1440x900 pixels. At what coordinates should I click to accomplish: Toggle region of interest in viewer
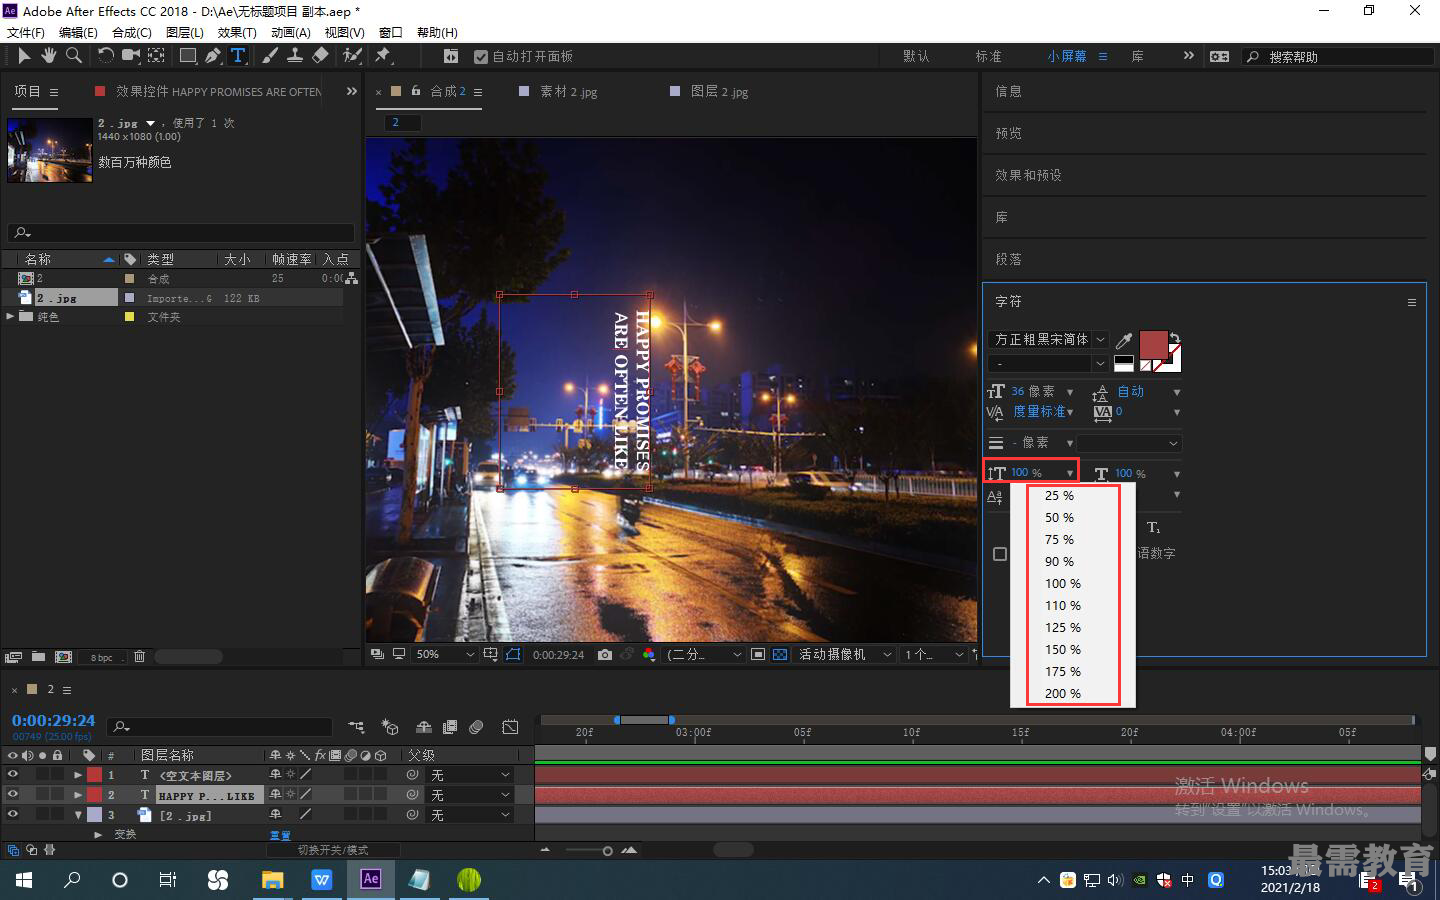point(758,654)
